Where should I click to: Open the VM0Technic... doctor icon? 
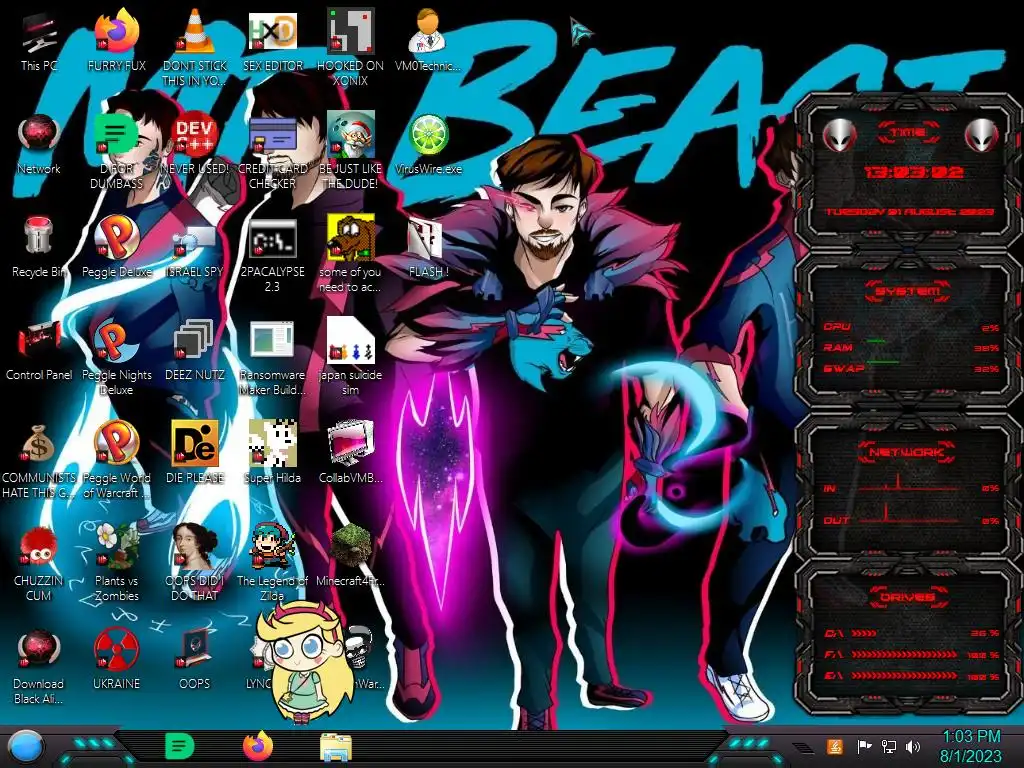pyautogui.click(x=428, y=31)
